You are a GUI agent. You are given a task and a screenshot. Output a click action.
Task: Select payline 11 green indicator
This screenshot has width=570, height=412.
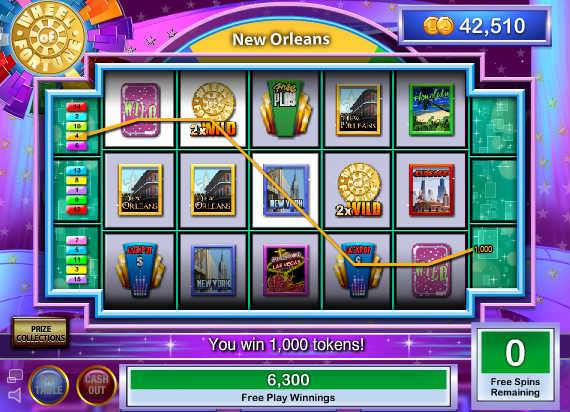click(76, 260)
